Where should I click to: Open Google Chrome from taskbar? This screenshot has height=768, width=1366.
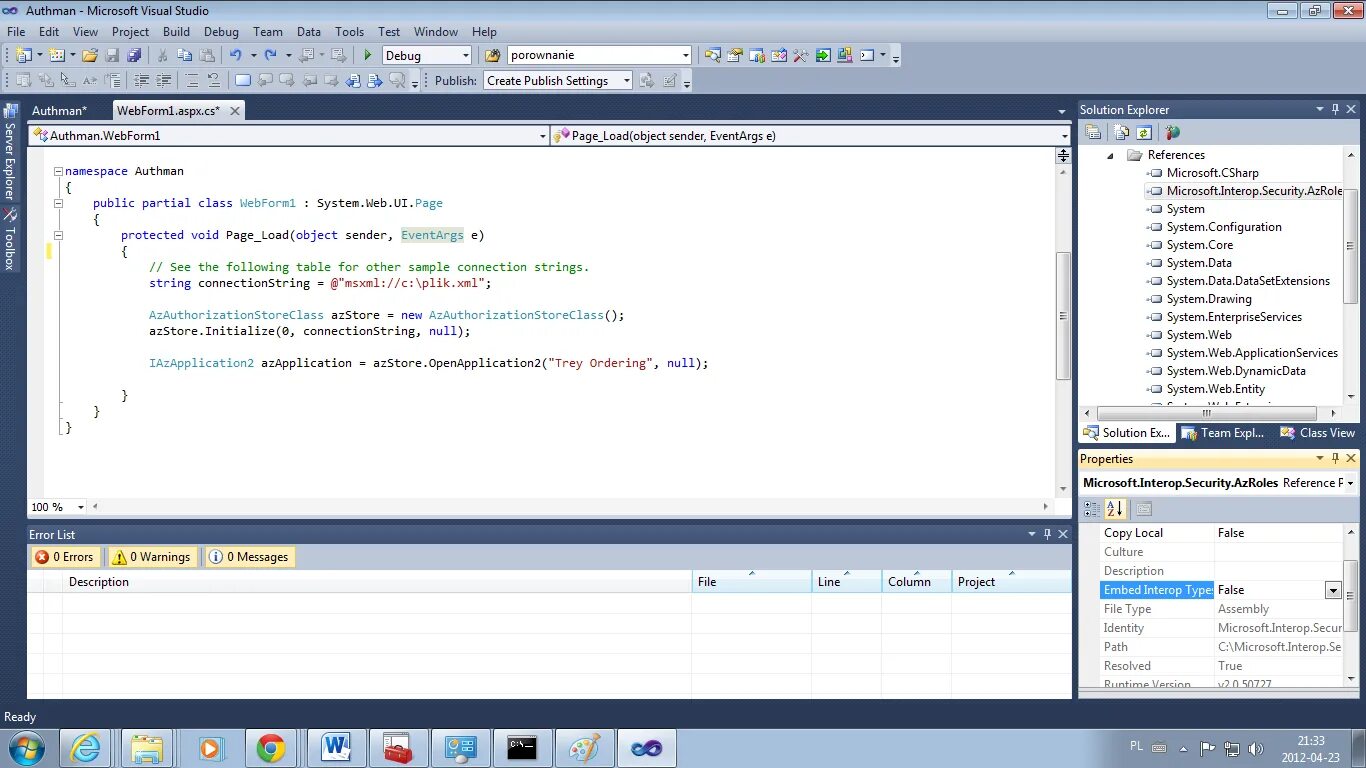point(270,748)
